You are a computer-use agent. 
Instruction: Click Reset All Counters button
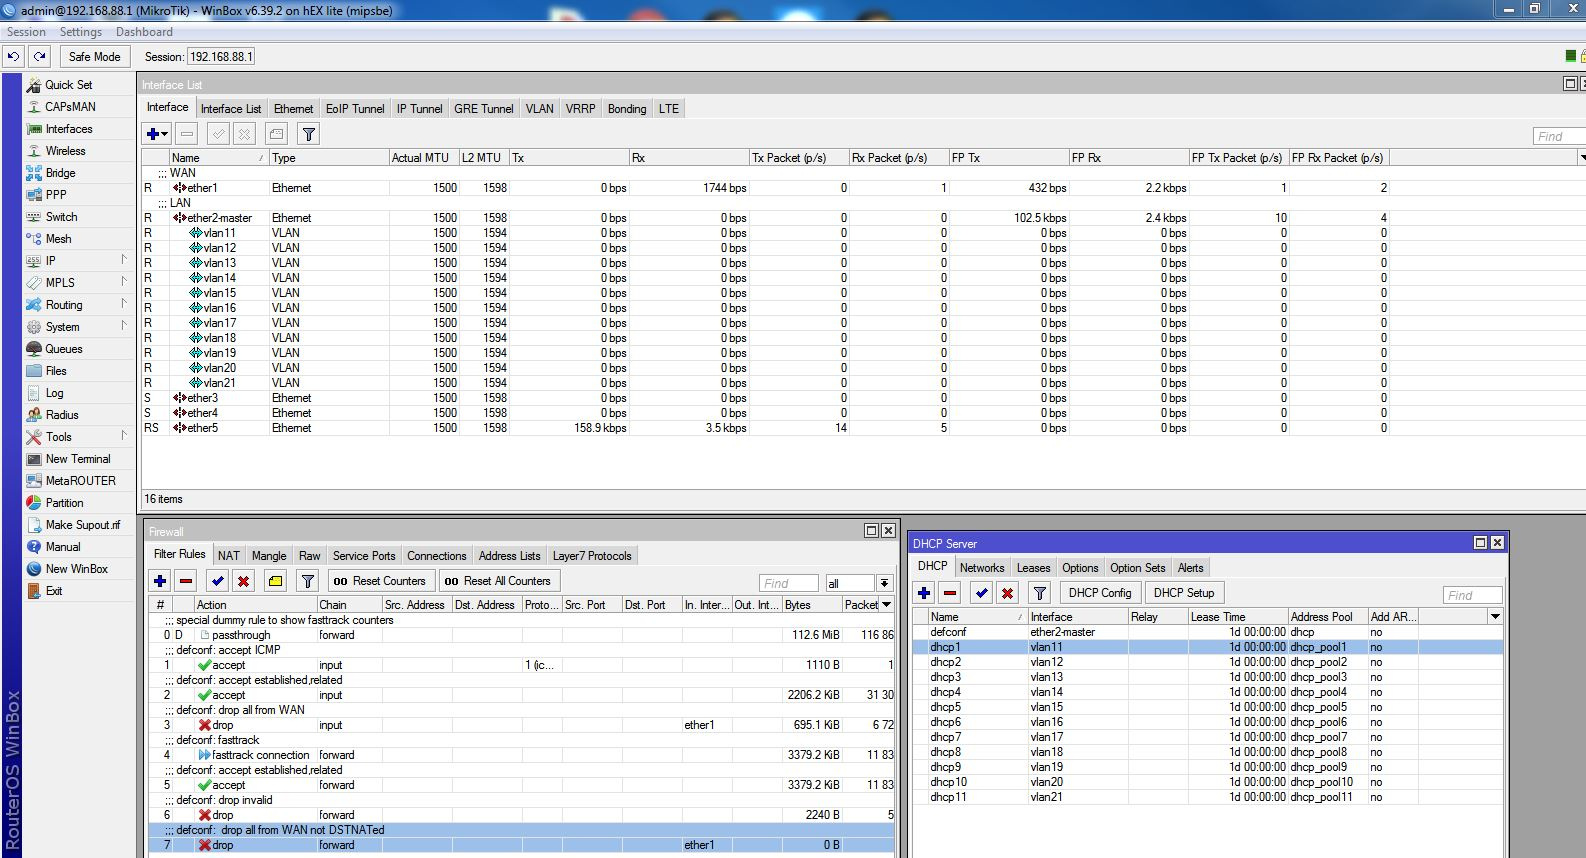click(x=497, y=581)
